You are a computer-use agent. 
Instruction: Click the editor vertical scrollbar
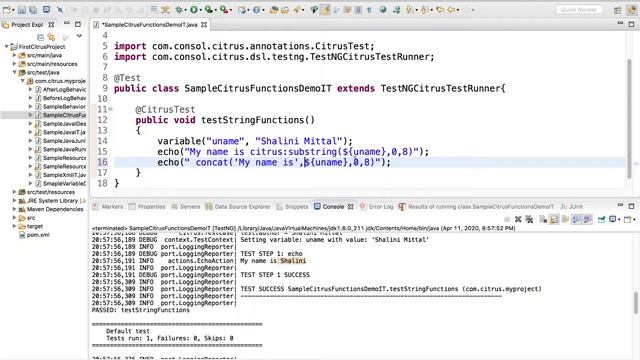pos(629,118)
